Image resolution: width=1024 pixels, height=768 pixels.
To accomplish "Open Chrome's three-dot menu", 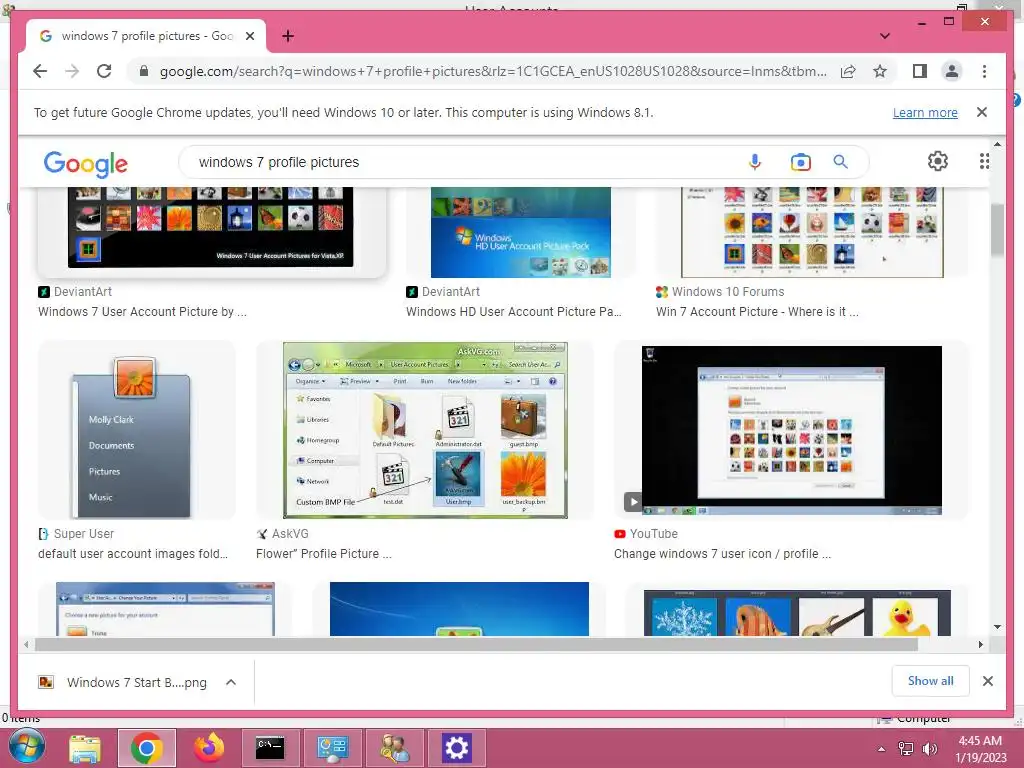I will coord(984,71).
